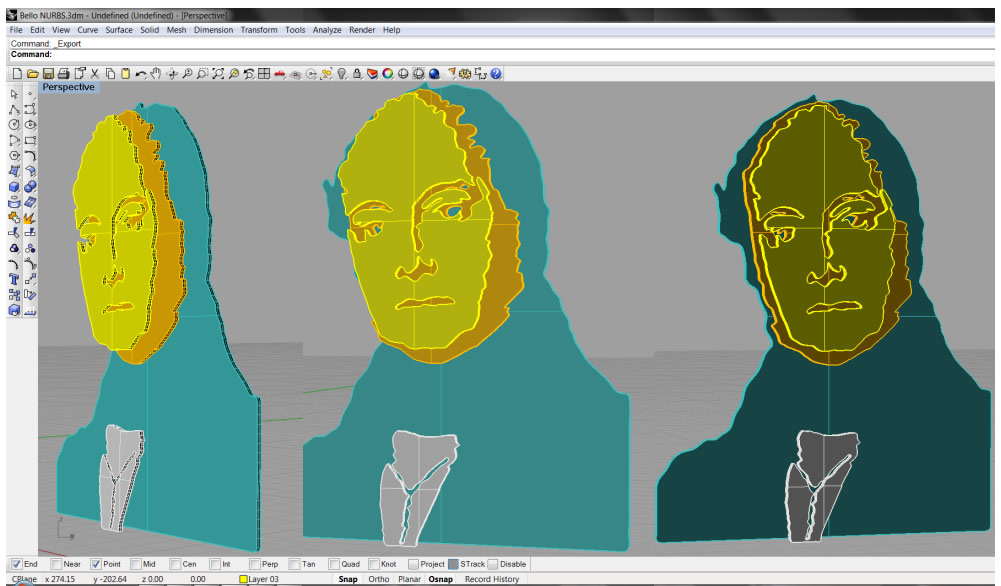1001x586 pixels.
Task: Open the Solid menu
Action: tap(149, 30)
